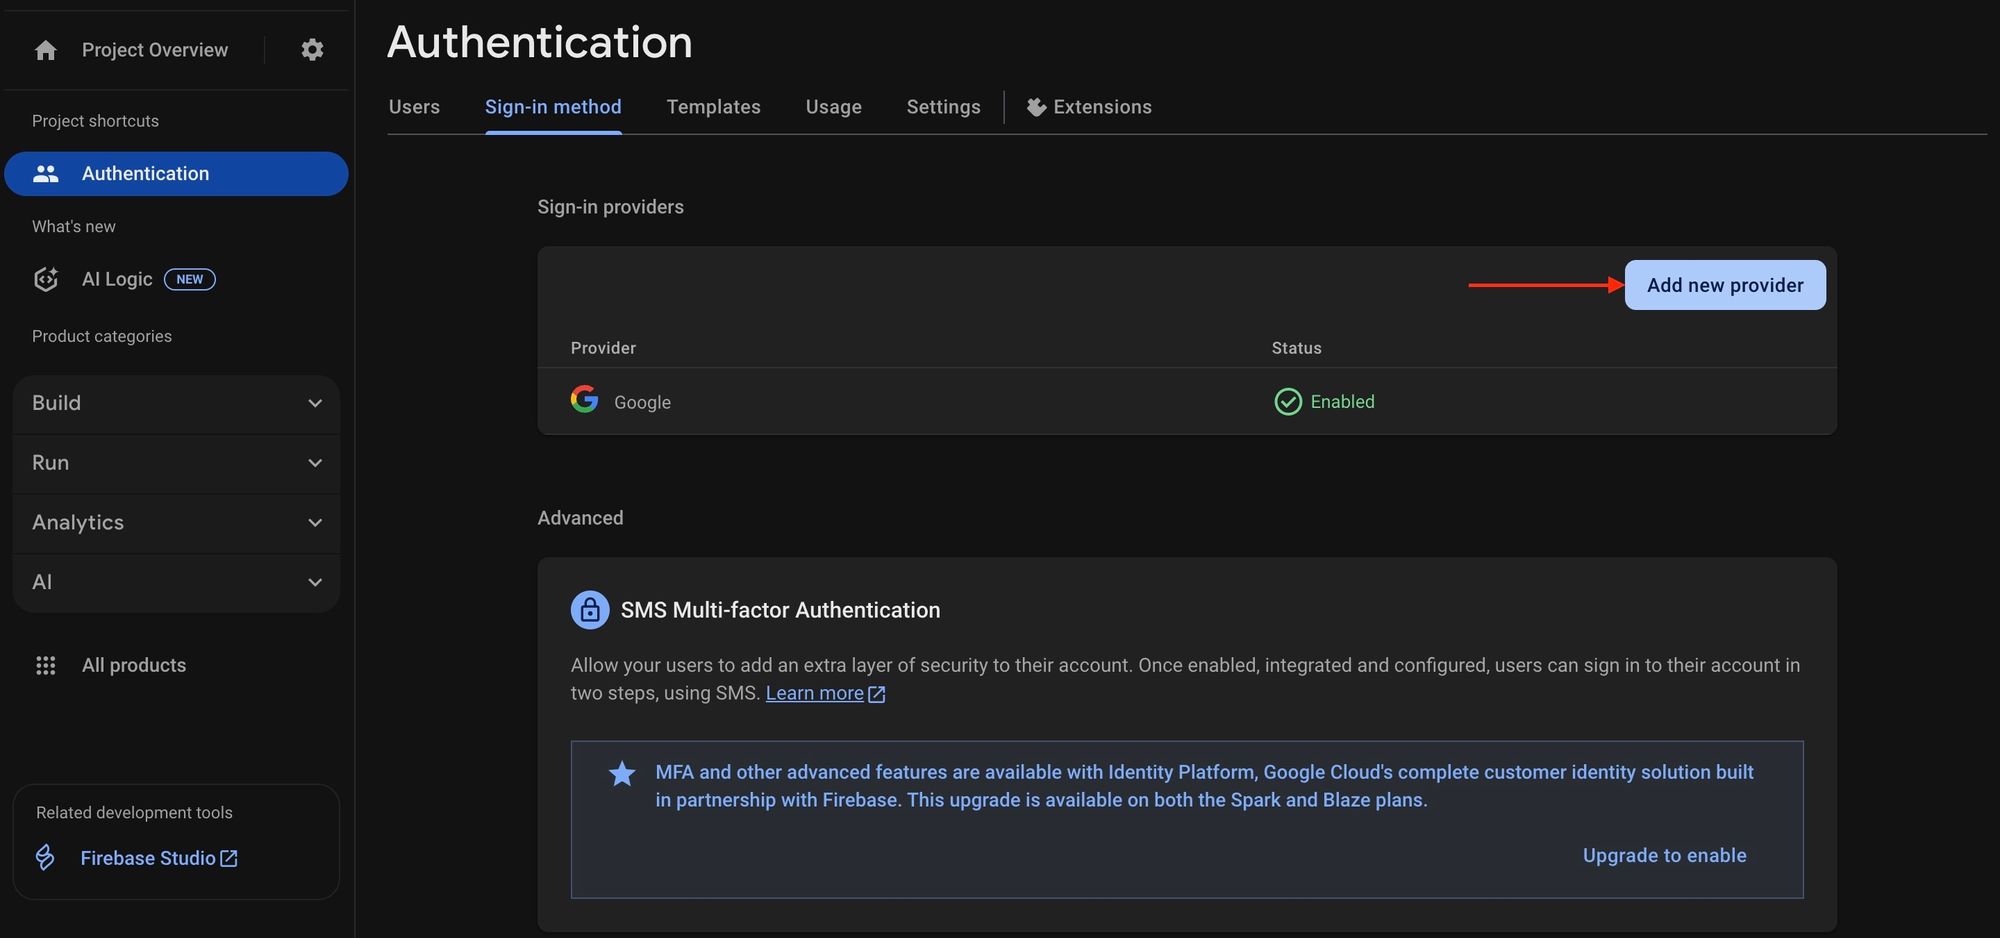2000x938 pixels.
Task: Expand the Analytics category chevron
Action: [315, 522]
